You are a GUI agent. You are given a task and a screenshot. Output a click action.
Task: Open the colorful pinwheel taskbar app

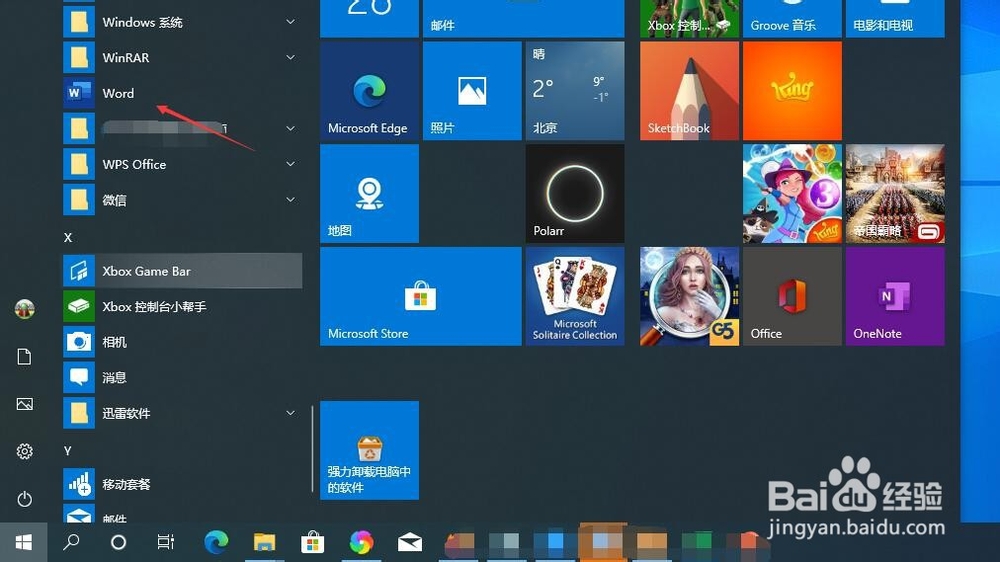[x=361, y=542]
